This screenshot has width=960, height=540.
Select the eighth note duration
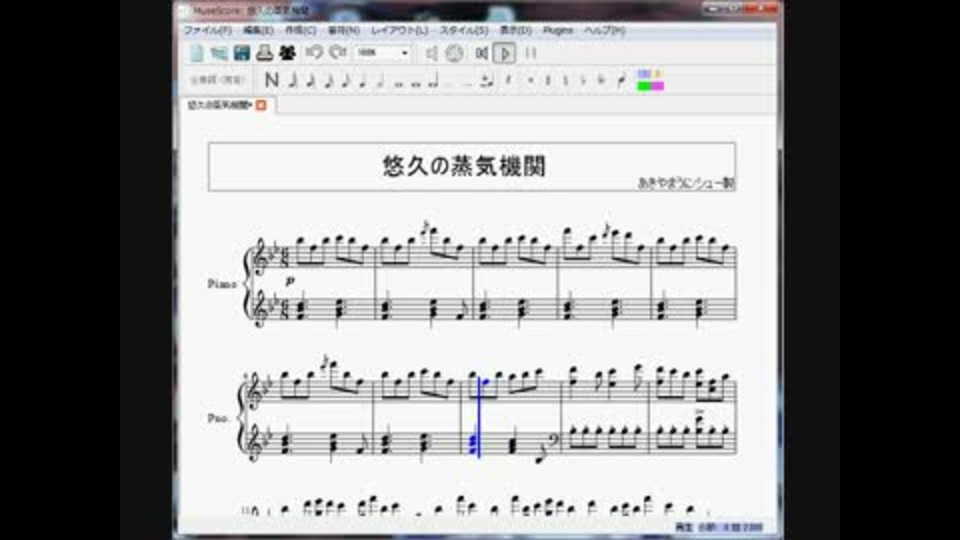[x=345, y=80]
